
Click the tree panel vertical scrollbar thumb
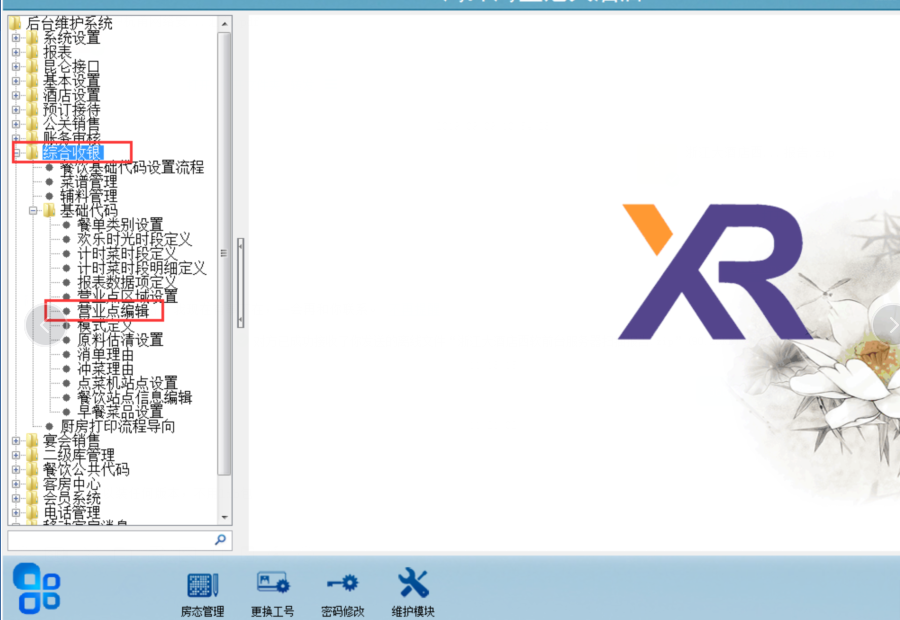[224, 253]
